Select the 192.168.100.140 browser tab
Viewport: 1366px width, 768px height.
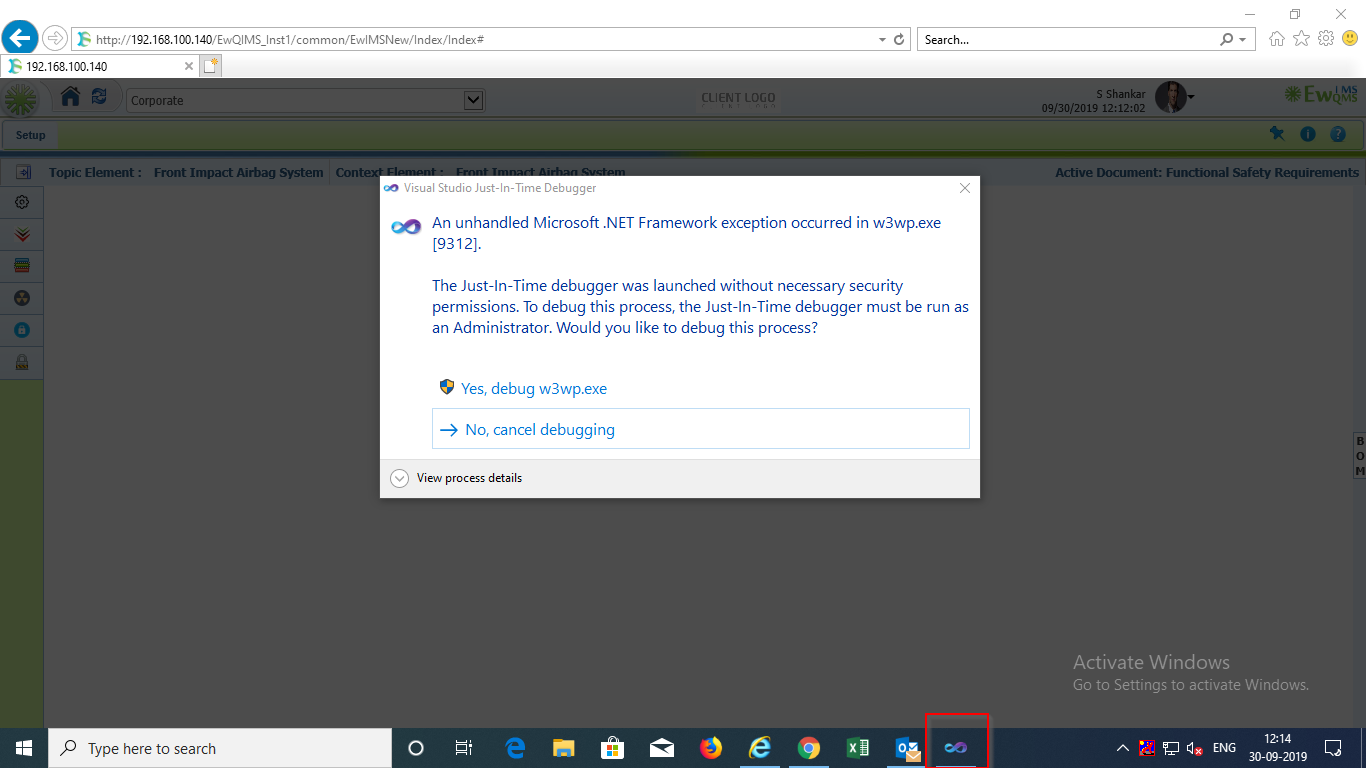(x=99, y=66)
